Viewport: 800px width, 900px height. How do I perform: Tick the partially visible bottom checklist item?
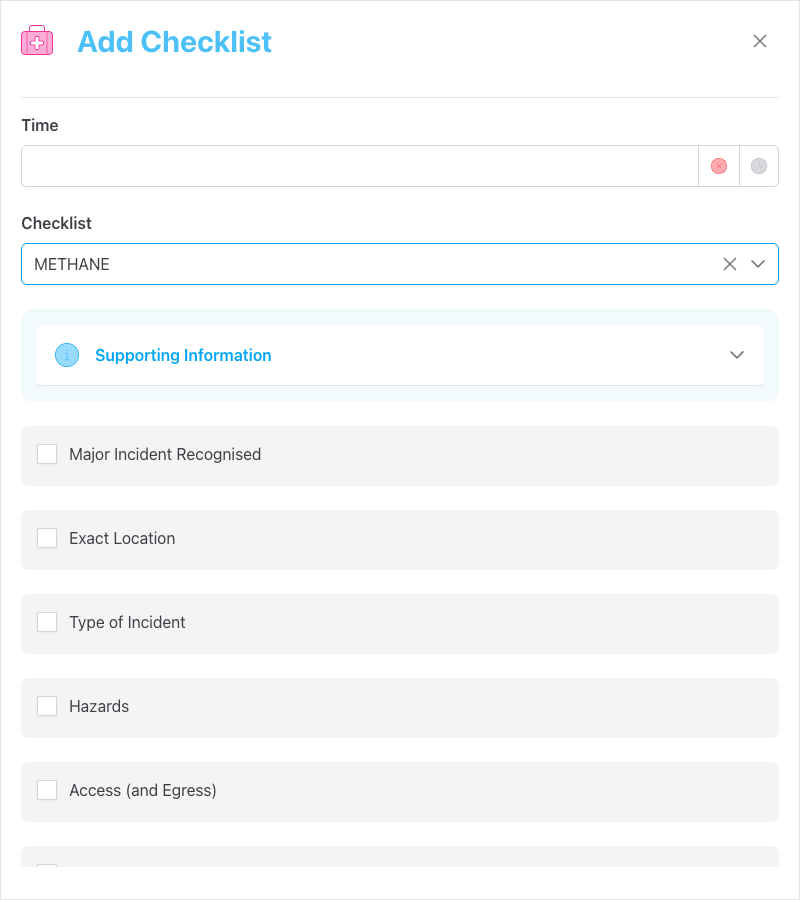(47, 868)
